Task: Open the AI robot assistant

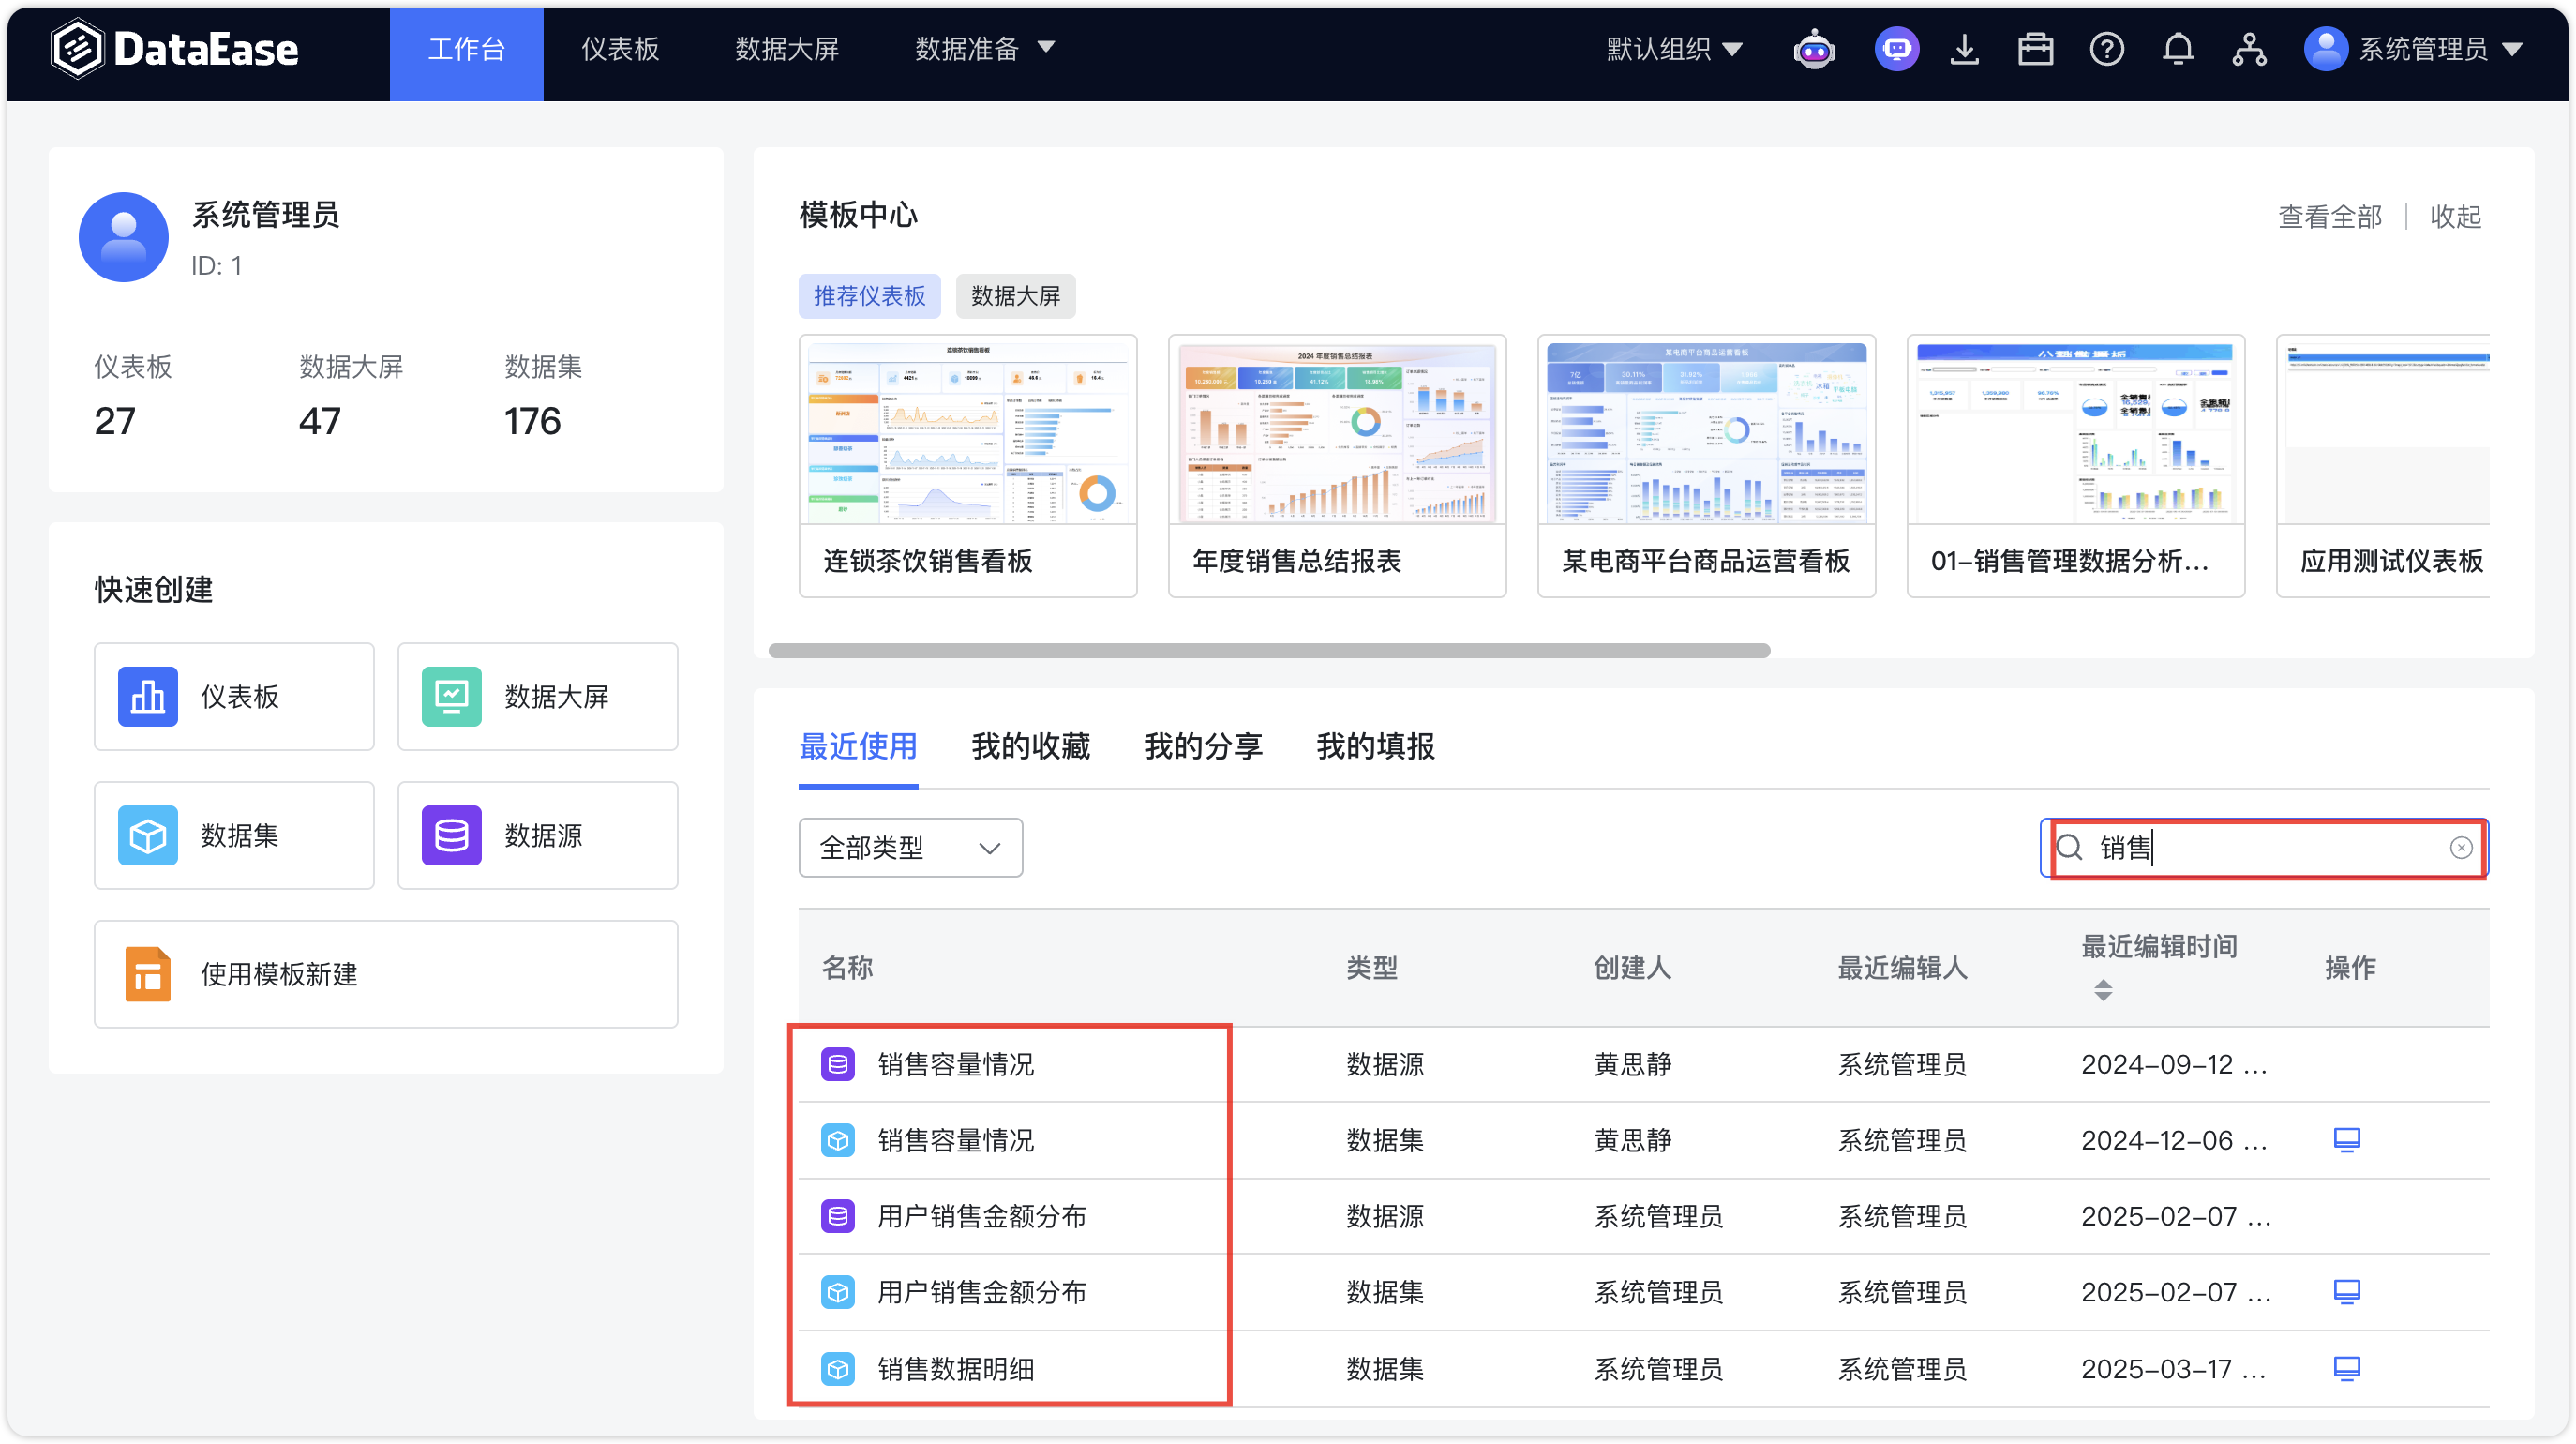Action: (x=1814, y=48)
